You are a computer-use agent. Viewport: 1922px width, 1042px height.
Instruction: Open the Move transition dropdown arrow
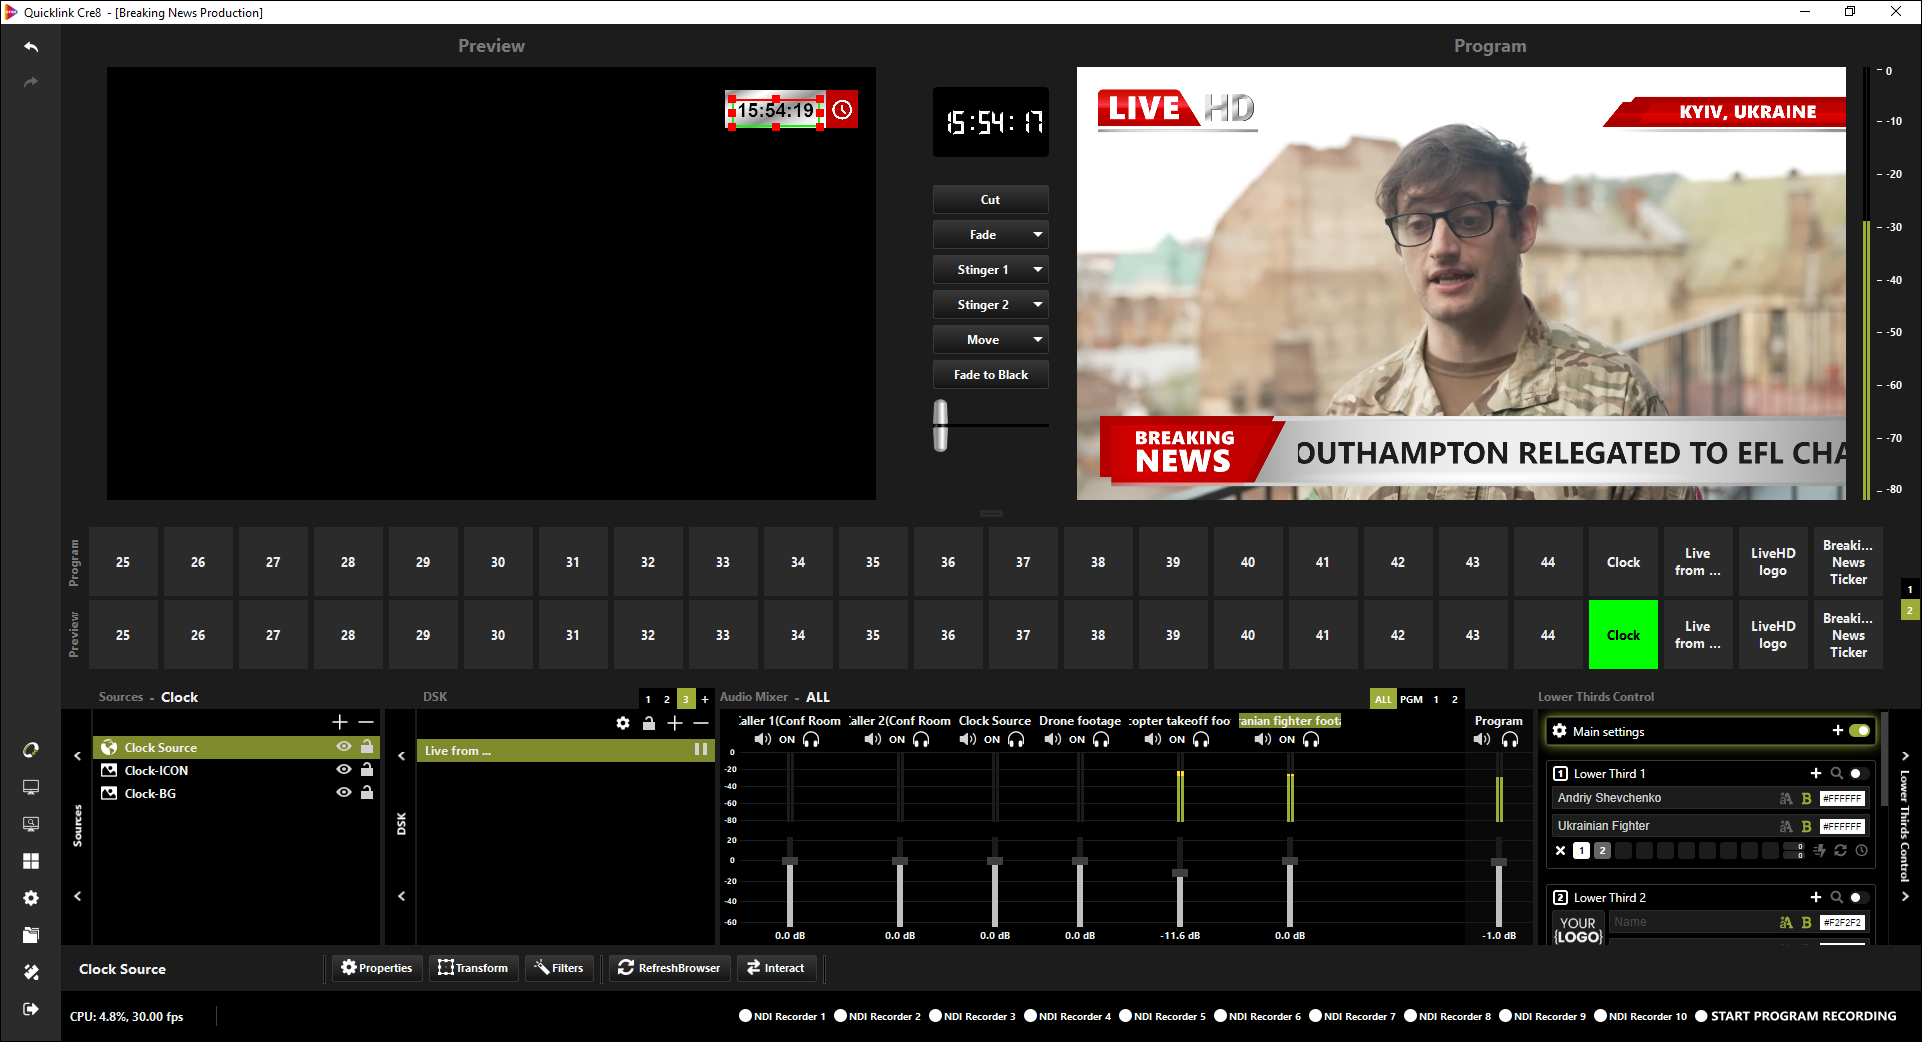pyautogui.click(x=1038, y=340)
